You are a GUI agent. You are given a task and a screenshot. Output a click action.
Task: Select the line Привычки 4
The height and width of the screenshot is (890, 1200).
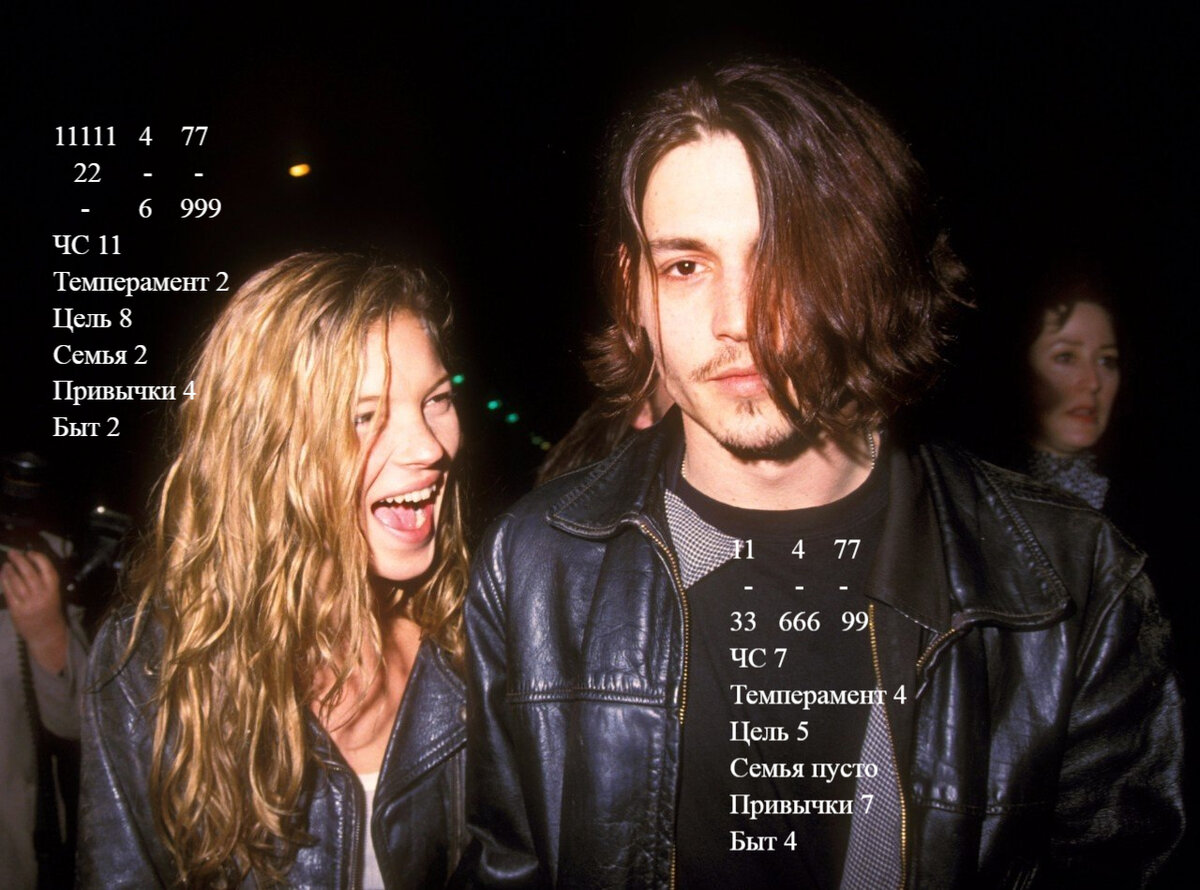point(124,391)
